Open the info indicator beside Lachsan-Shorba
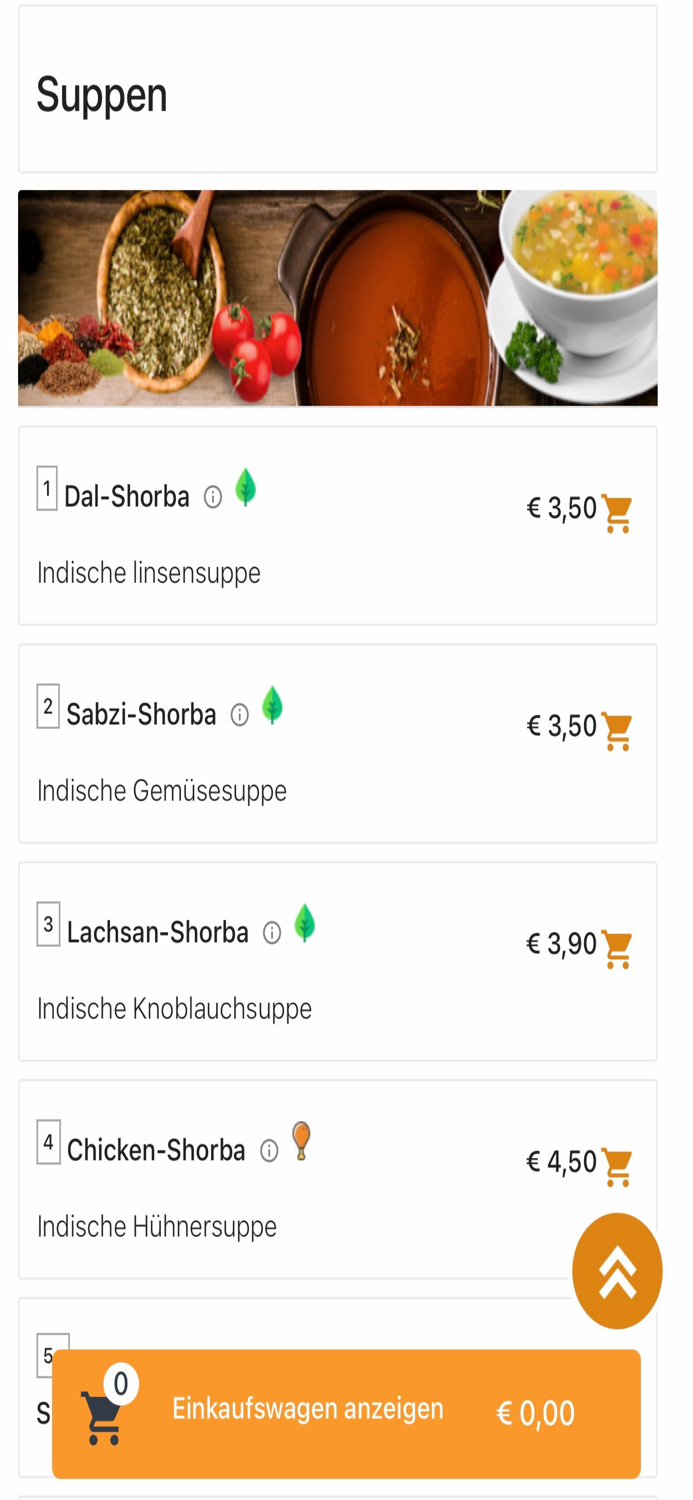This screenshot has height=1500, width=693. tap(271, 931)
